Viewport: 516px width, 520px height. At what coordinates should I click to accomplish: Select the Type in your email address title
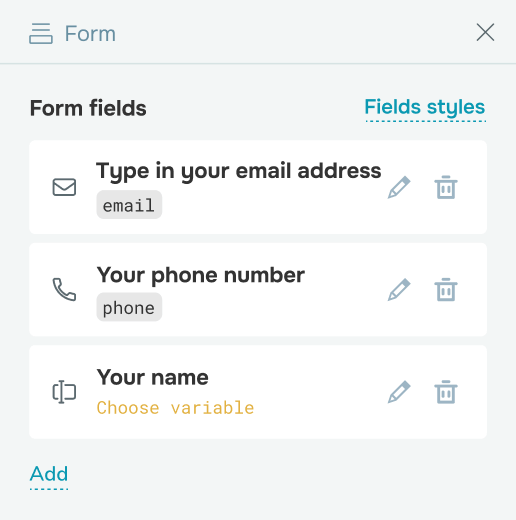[238, 171]
